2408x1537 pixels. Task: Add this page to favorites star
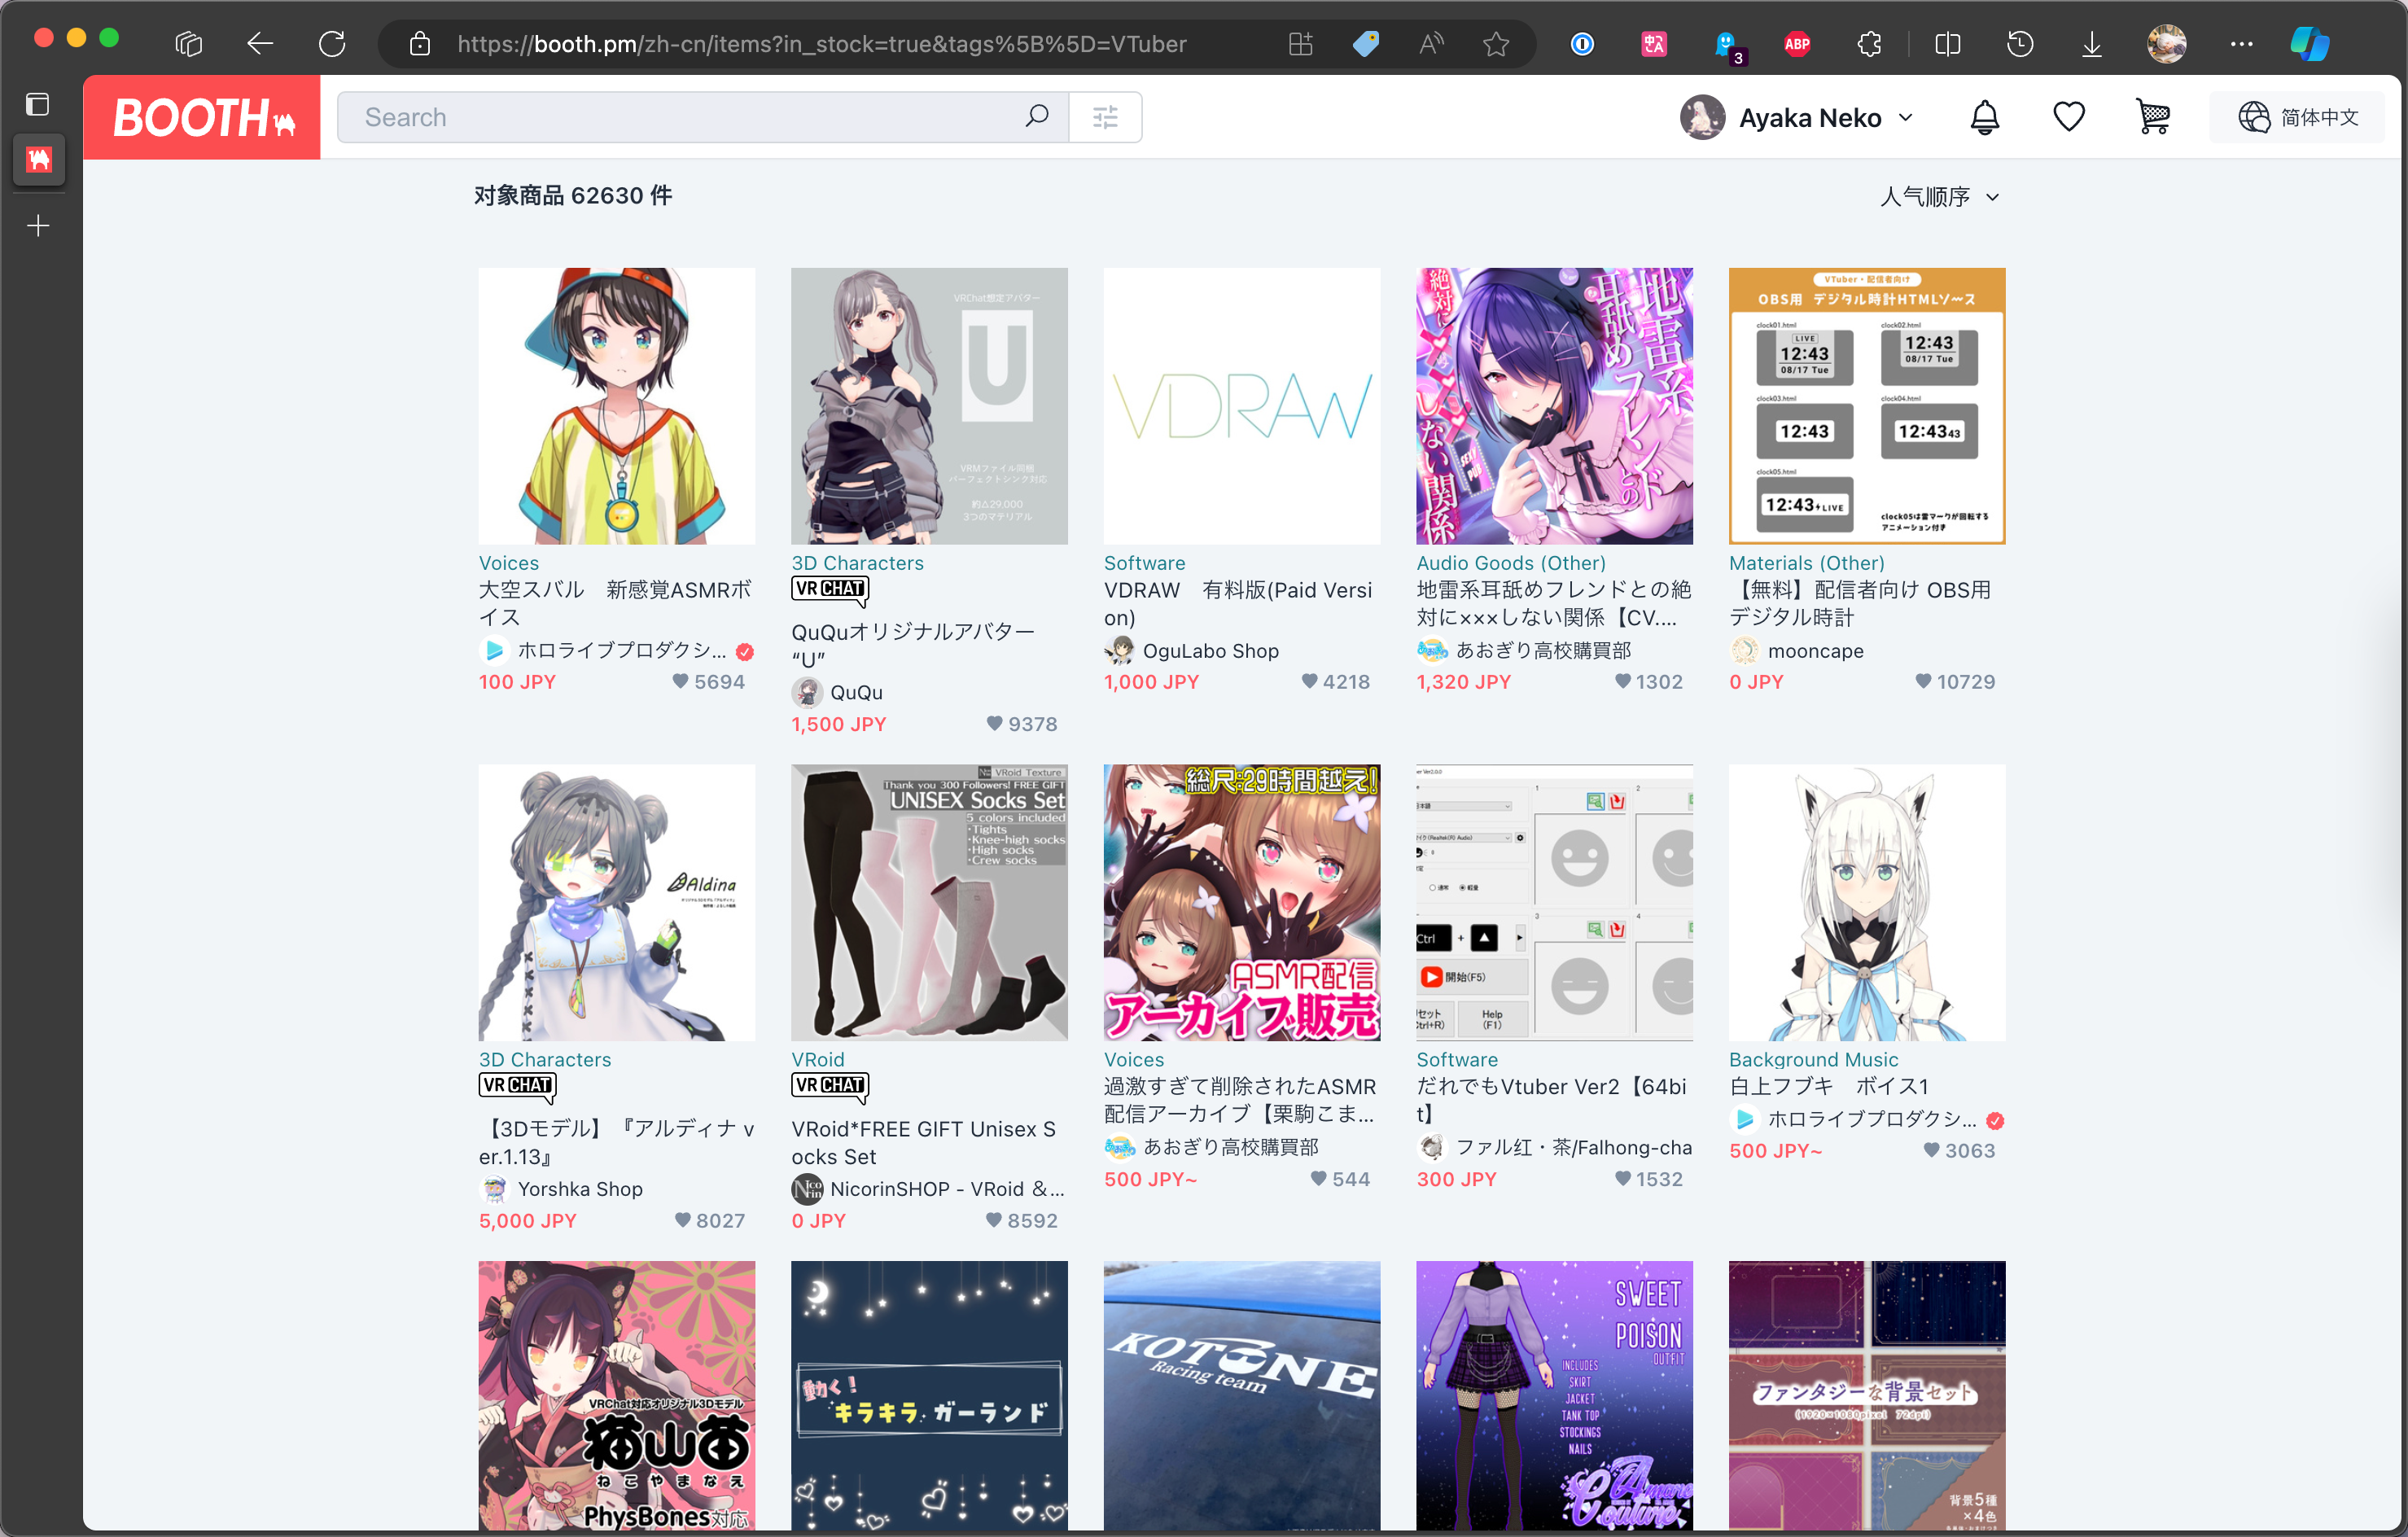click(1495, 44)
